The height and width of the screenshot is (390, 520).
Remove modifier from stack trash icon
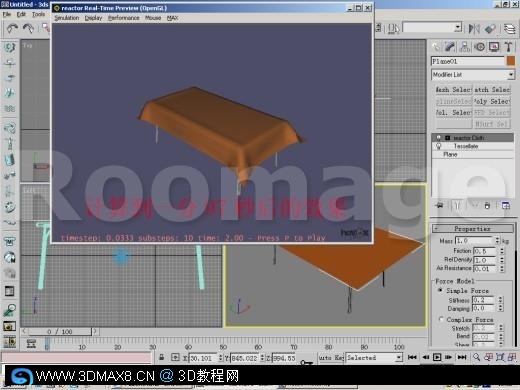point(487,206)
